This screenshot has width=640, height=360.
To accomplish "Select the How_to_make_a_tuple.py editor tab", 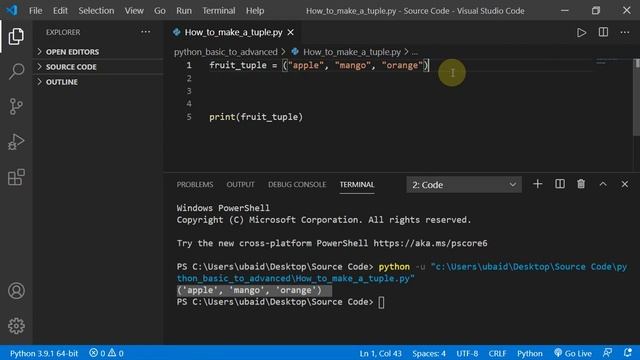I will tap(233, 32).
